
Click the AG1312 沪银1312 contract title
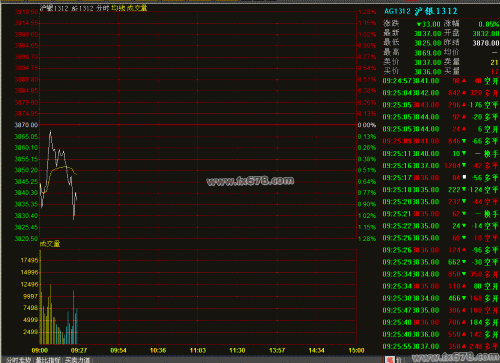coord(421,11)
